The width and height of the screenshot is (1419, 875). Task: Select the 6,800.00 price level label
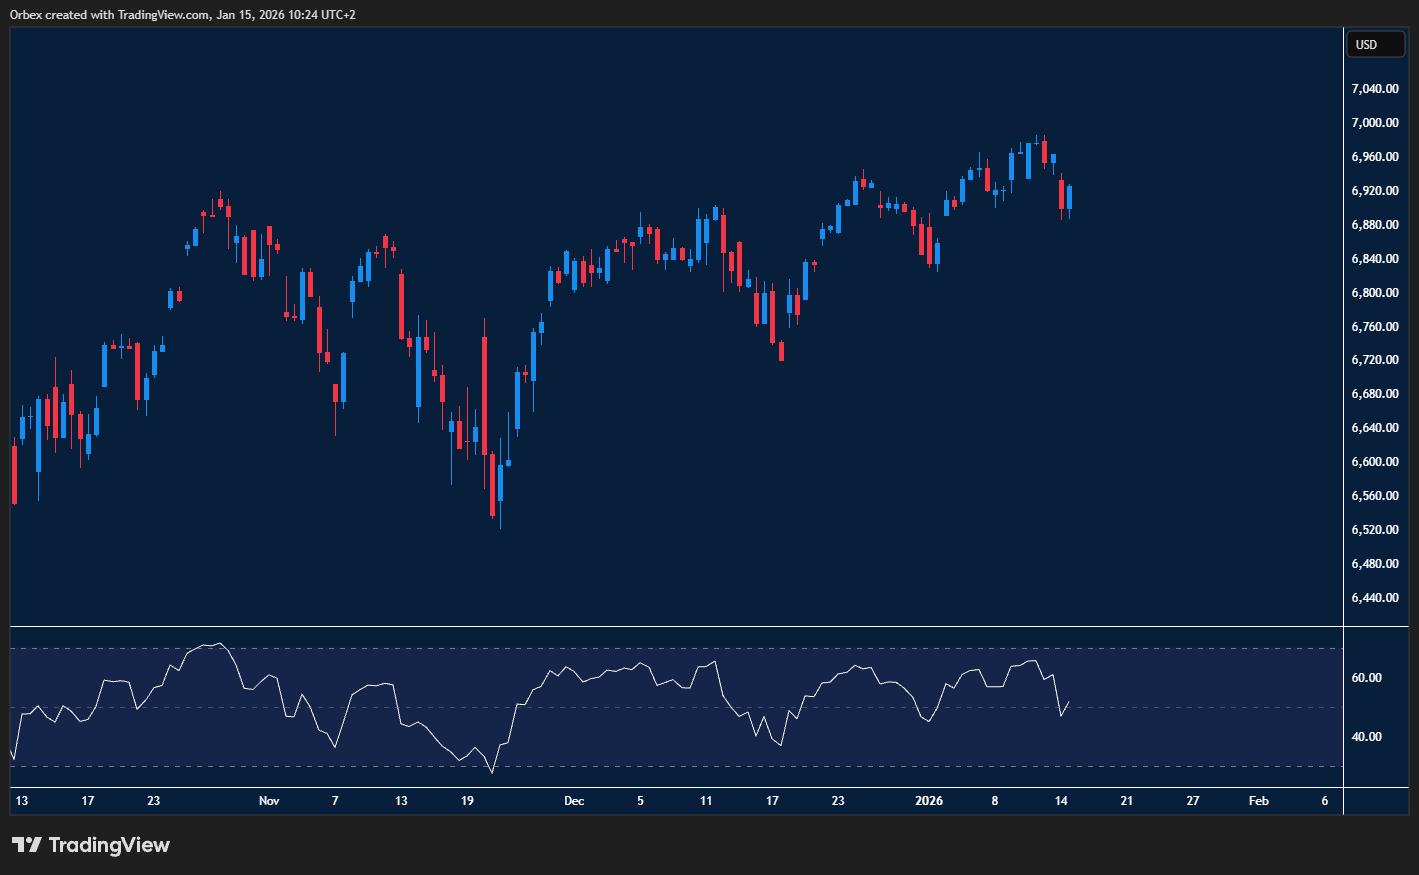click(1374, 293)
